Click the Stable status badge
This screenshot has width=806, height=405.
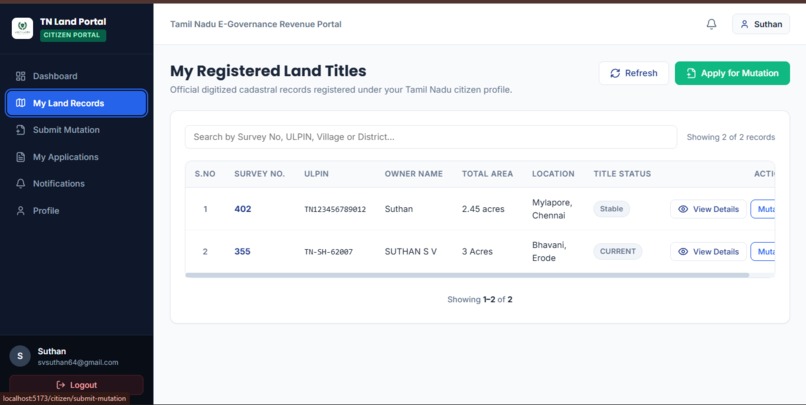(x=611, y=209)
